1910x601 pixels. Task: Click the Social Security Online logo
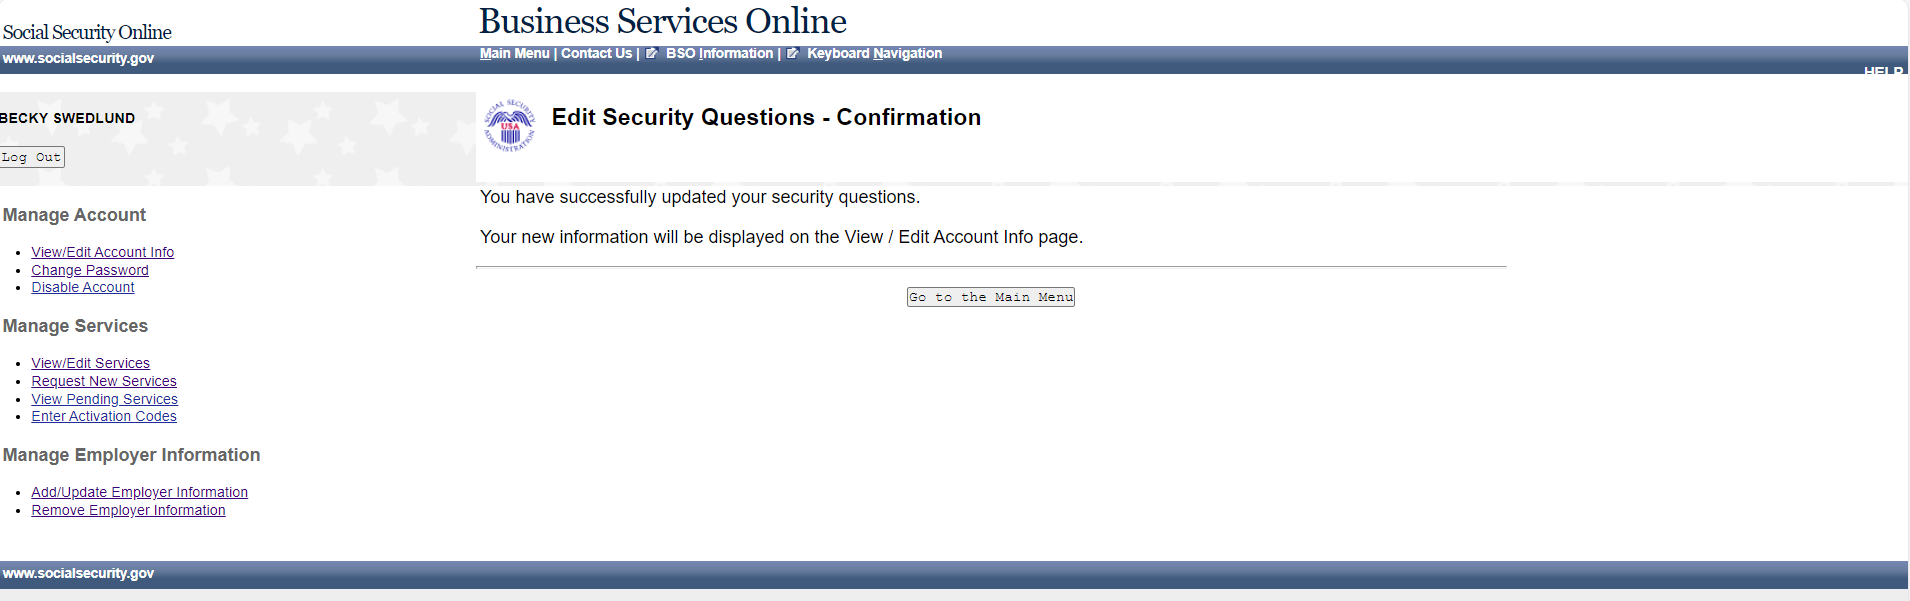[87, 32]
